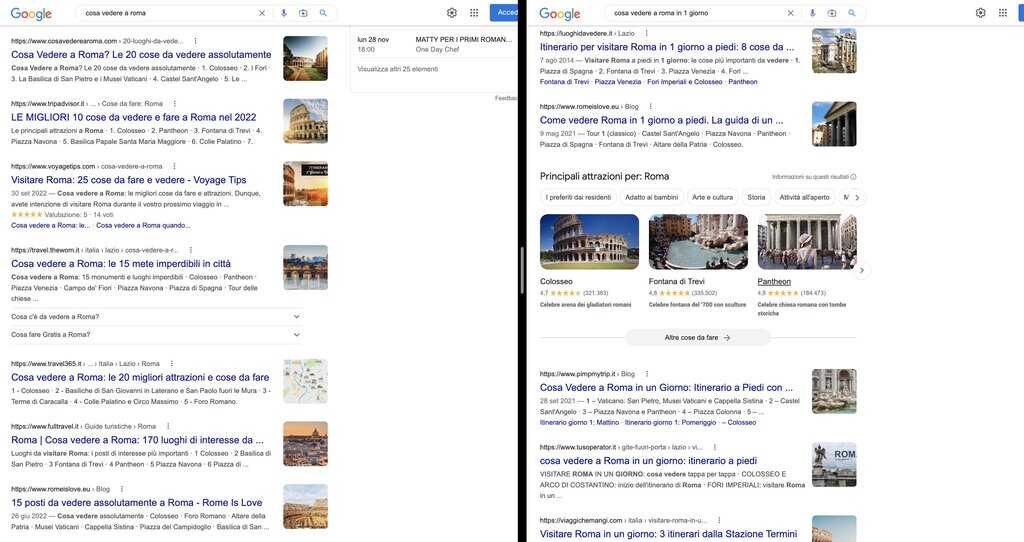The width and height of the screenshot is (1024, 542).
Task: Open image search camera in right window
Action: click(x=831, y=13)
